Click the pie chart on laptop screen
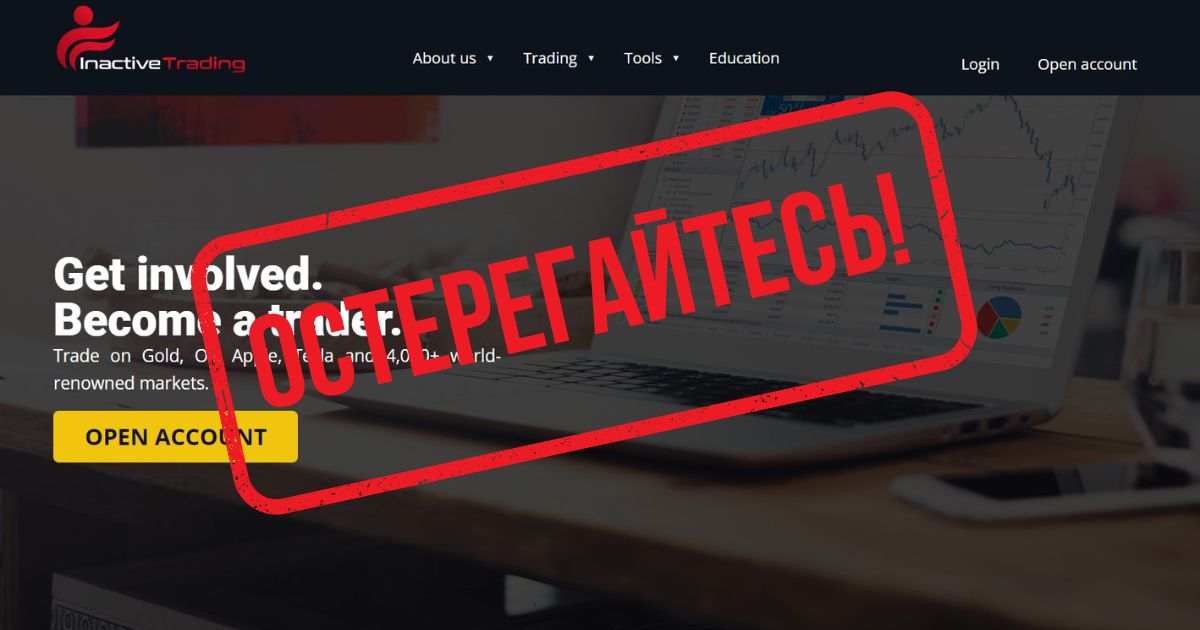This screenshot has width=1200, height=630. pos(999,317)
